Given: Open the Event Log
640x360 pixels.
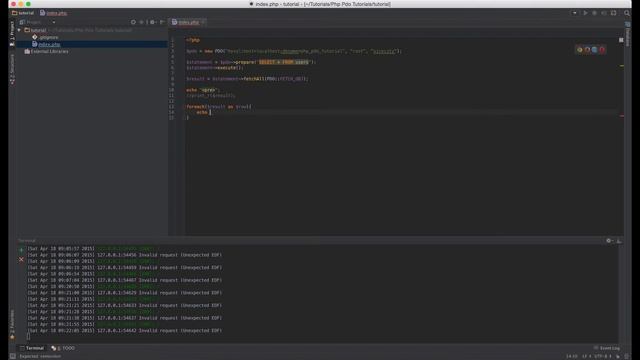Looking at the screenshot, I should point(607,348).
